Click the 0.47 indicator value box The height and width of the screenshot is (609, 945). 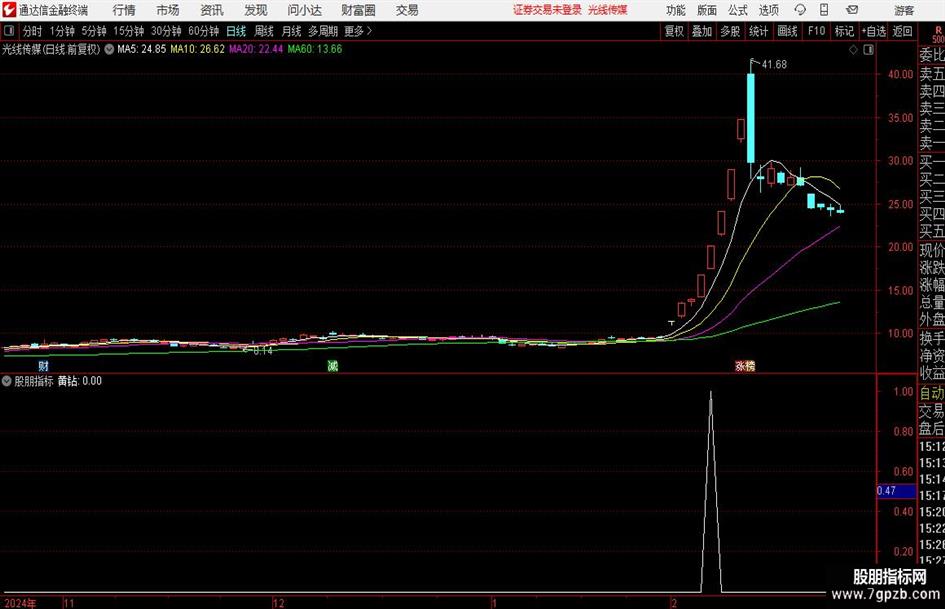click(896, 491)
